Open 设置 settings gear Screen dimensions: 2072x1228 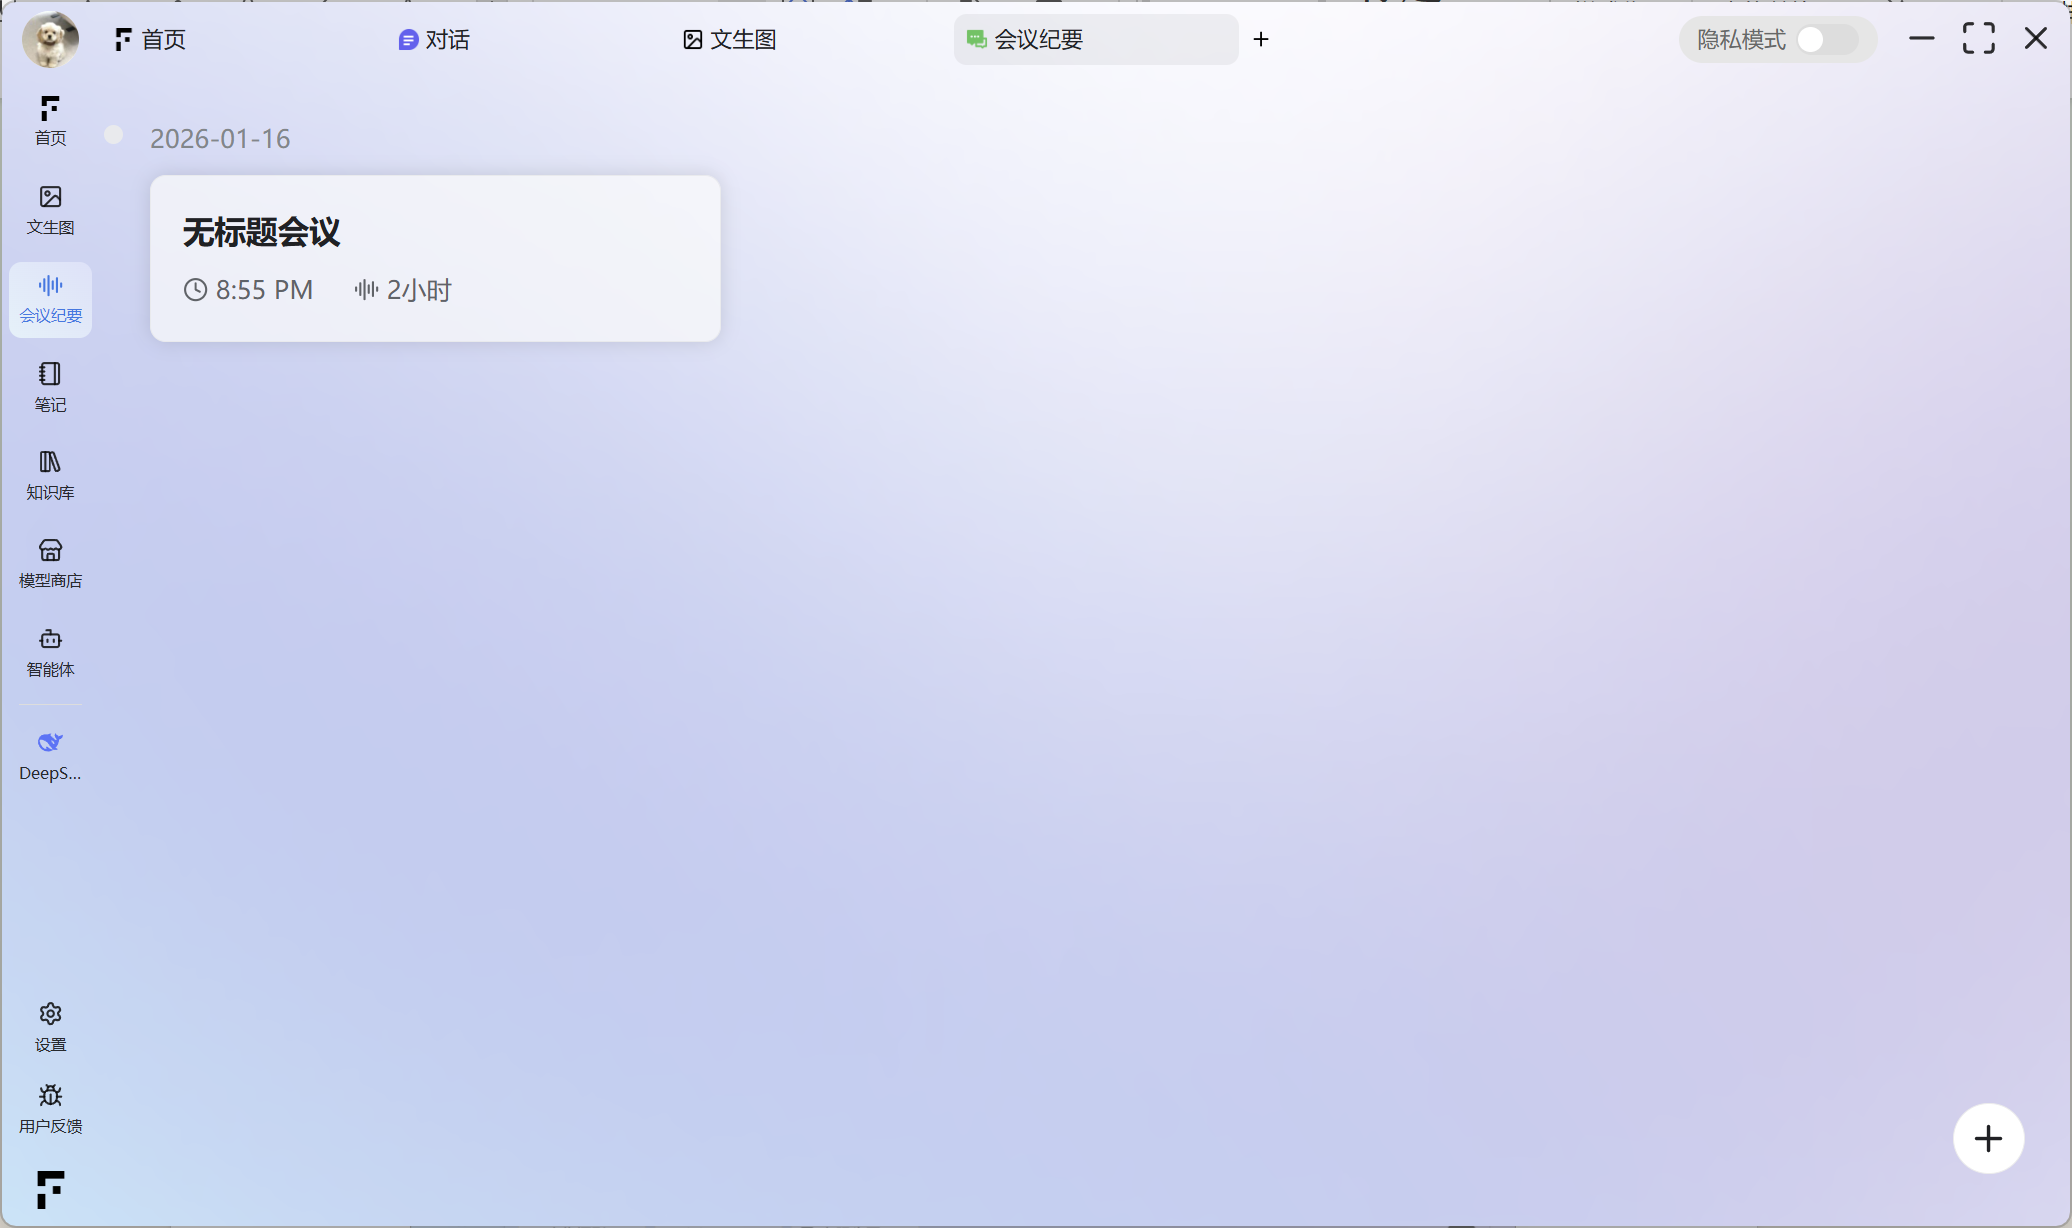50,1026
